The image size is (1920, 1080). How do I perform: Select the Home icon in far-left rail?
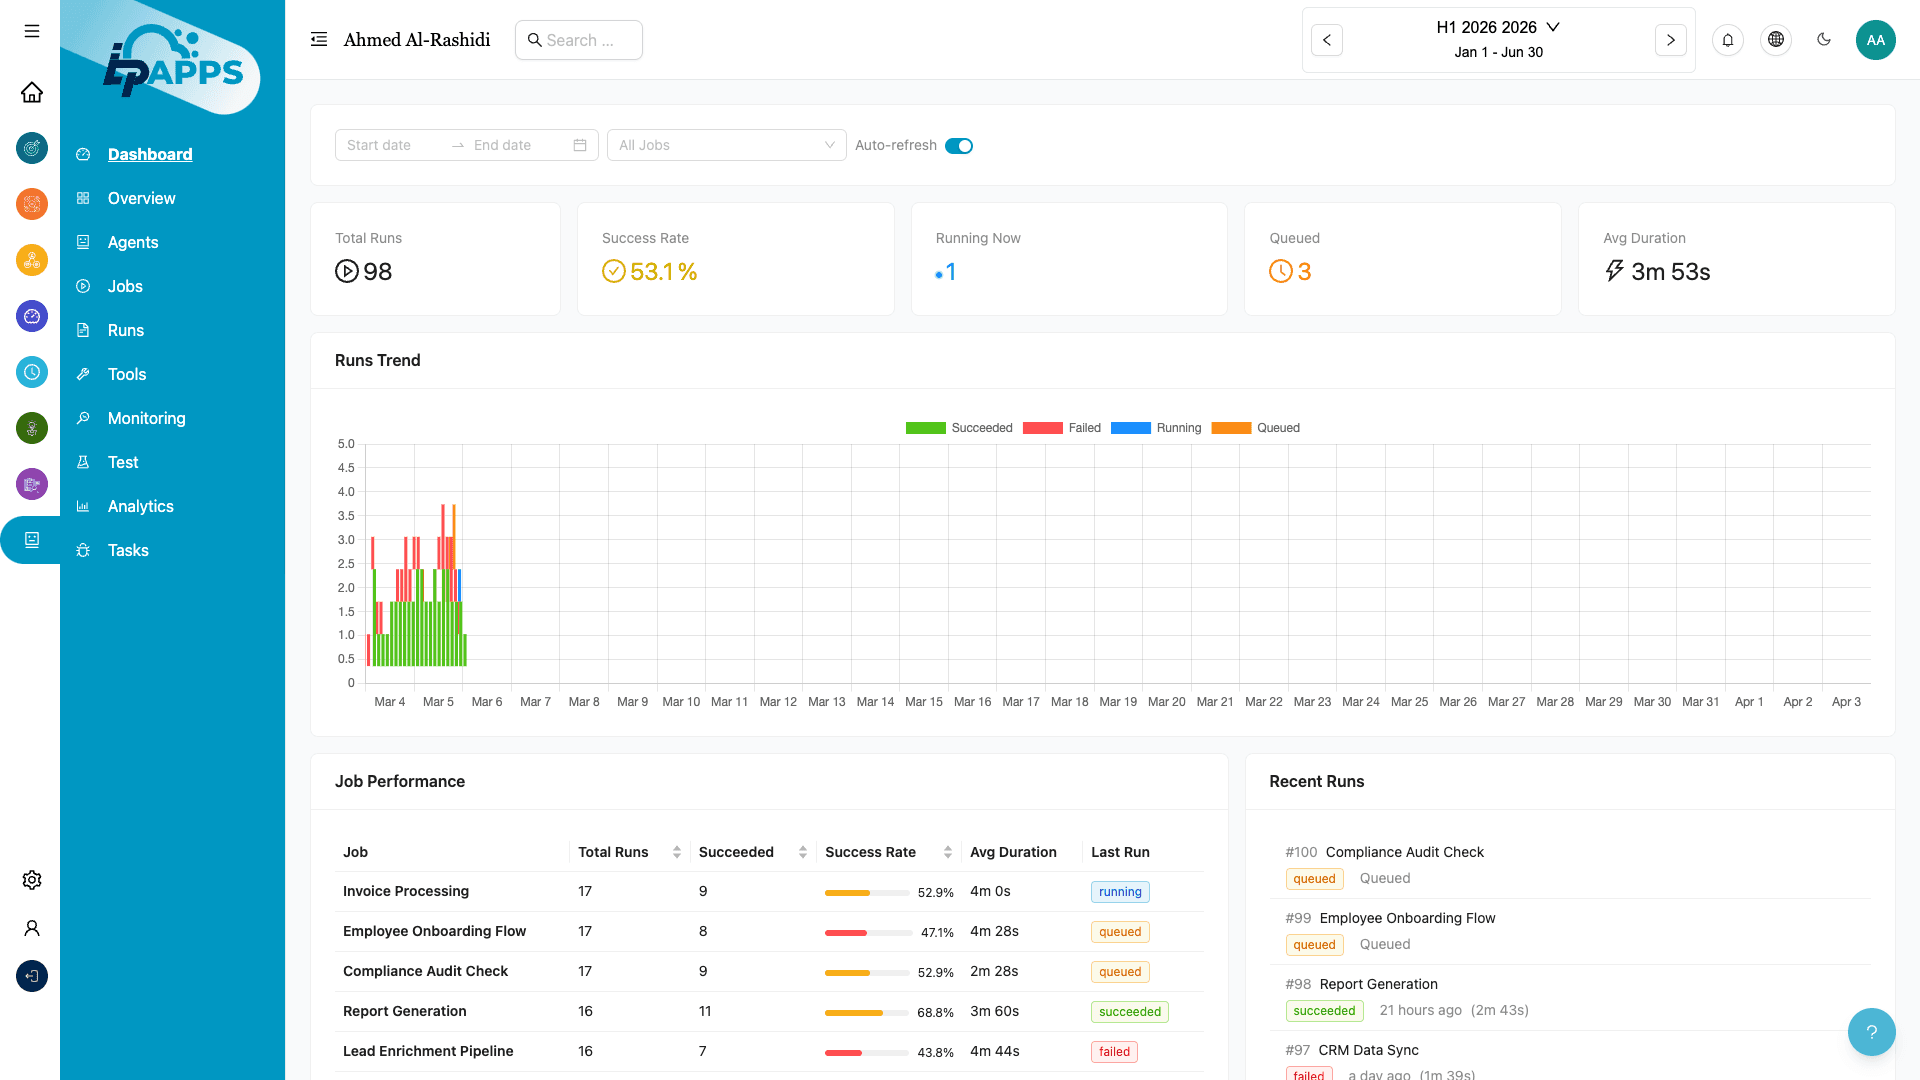(31, 92)
